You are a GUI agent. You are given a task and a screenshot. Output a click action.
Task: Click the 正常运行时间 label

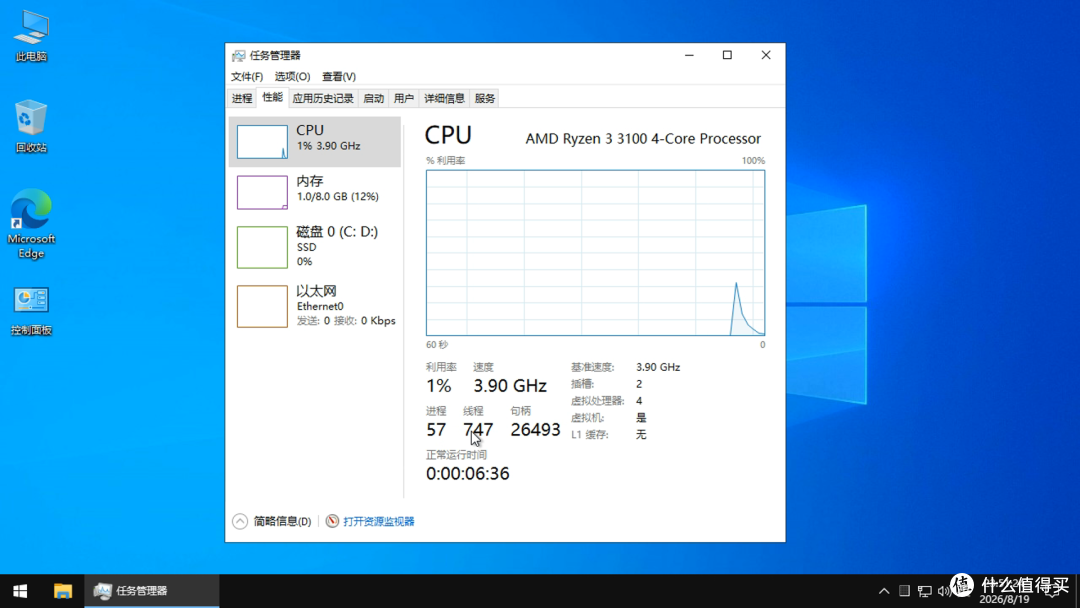tap(456, 454)
